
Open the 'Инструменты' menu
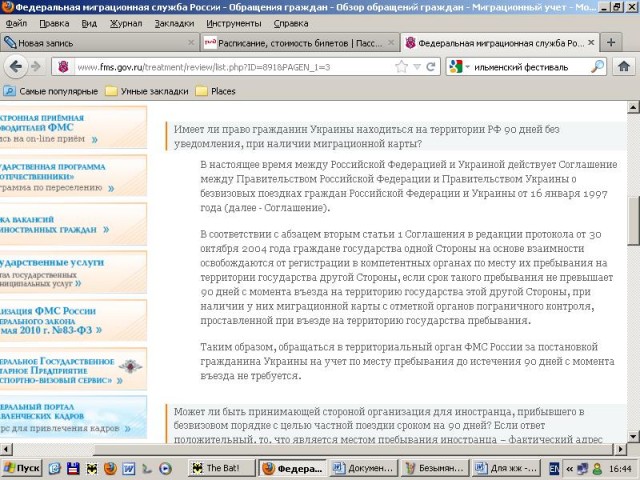235,22
